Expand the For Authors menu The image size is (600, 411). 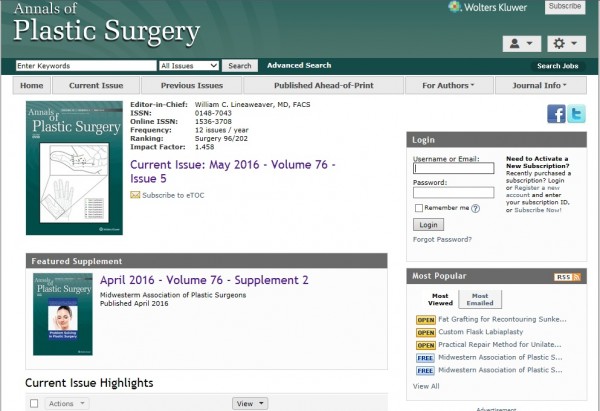pos(448,85)
